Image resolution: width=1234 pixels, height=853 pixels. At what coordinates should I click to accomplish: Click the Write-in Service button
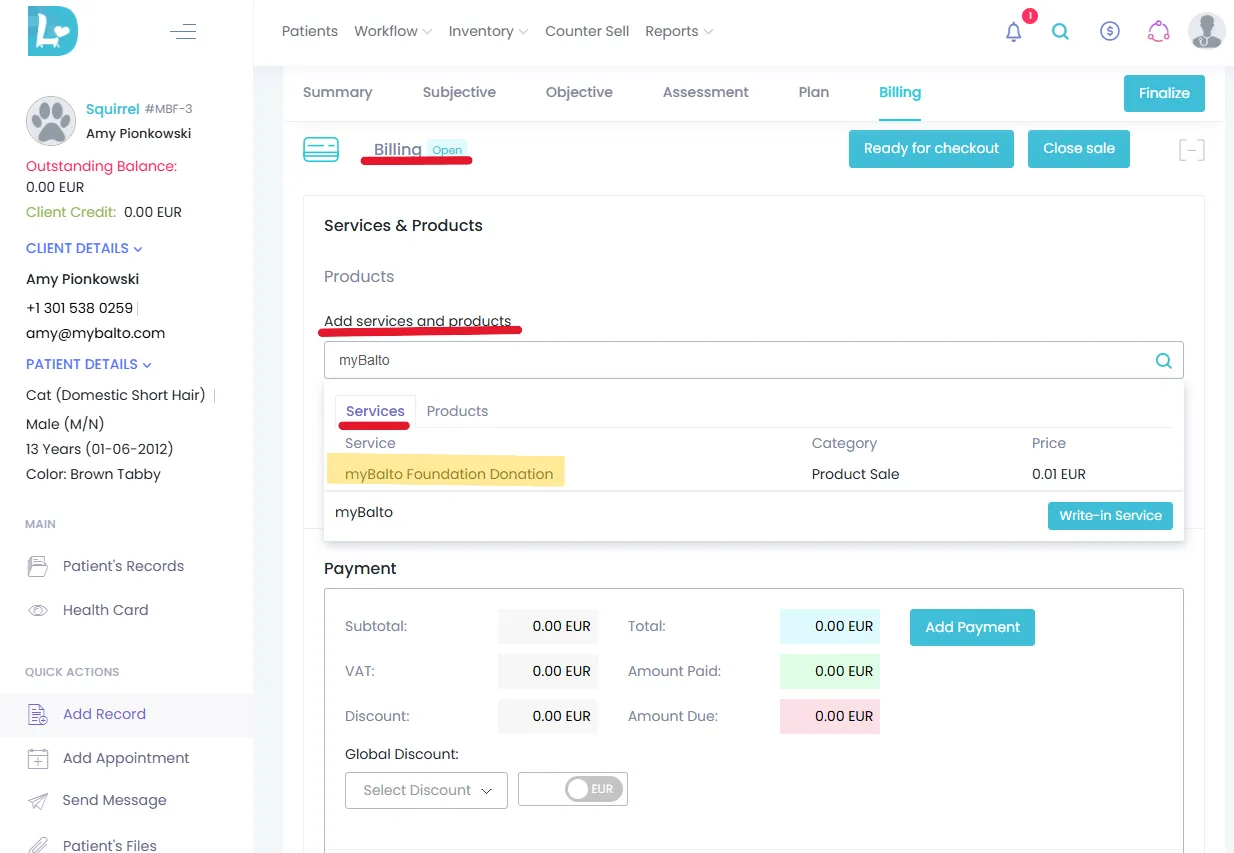(1110, 515)
